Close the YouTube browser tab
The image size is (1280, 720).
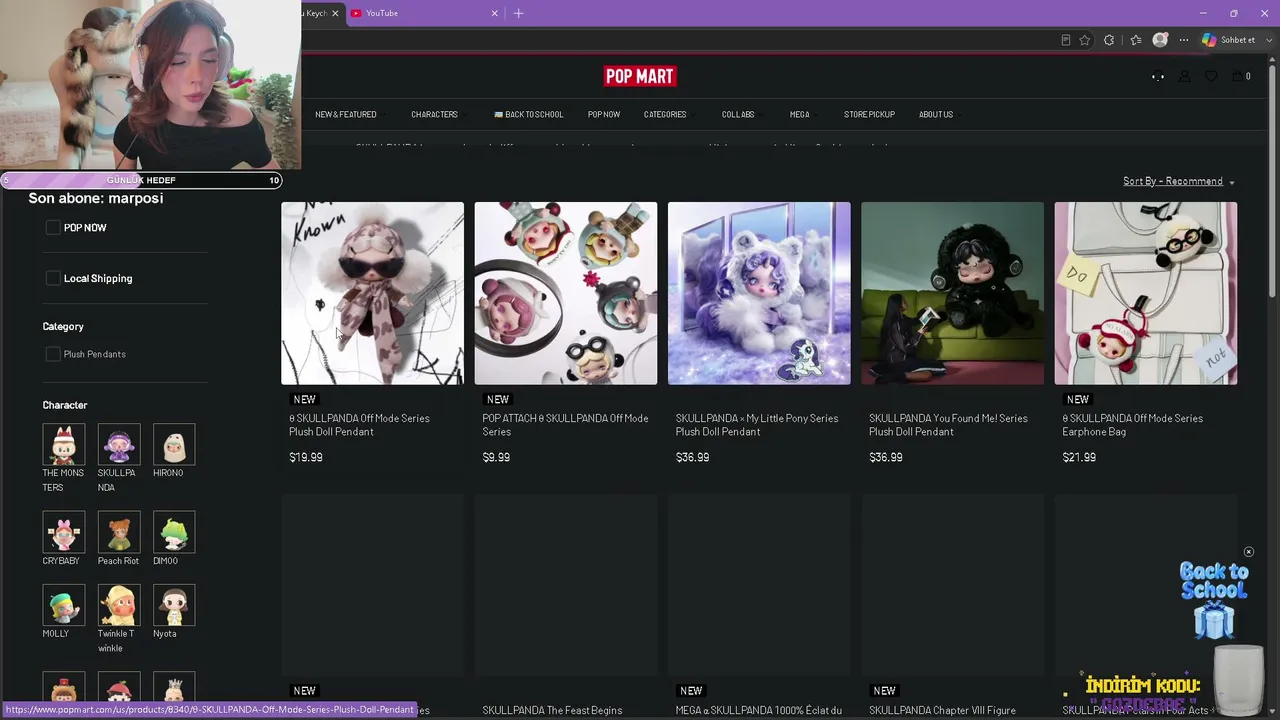[494, 13]
